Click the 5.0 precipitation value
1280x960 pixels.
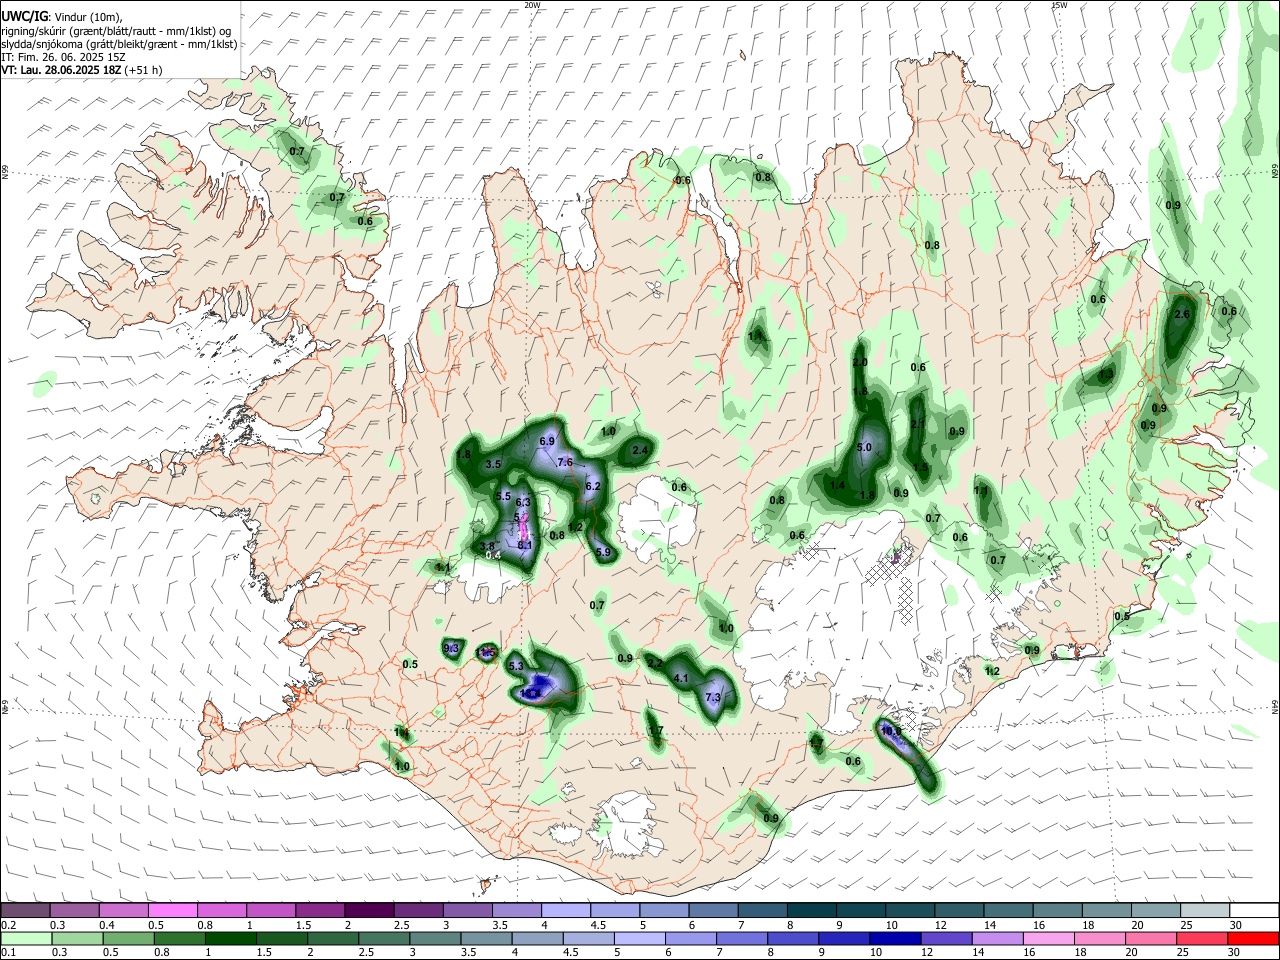865,447
